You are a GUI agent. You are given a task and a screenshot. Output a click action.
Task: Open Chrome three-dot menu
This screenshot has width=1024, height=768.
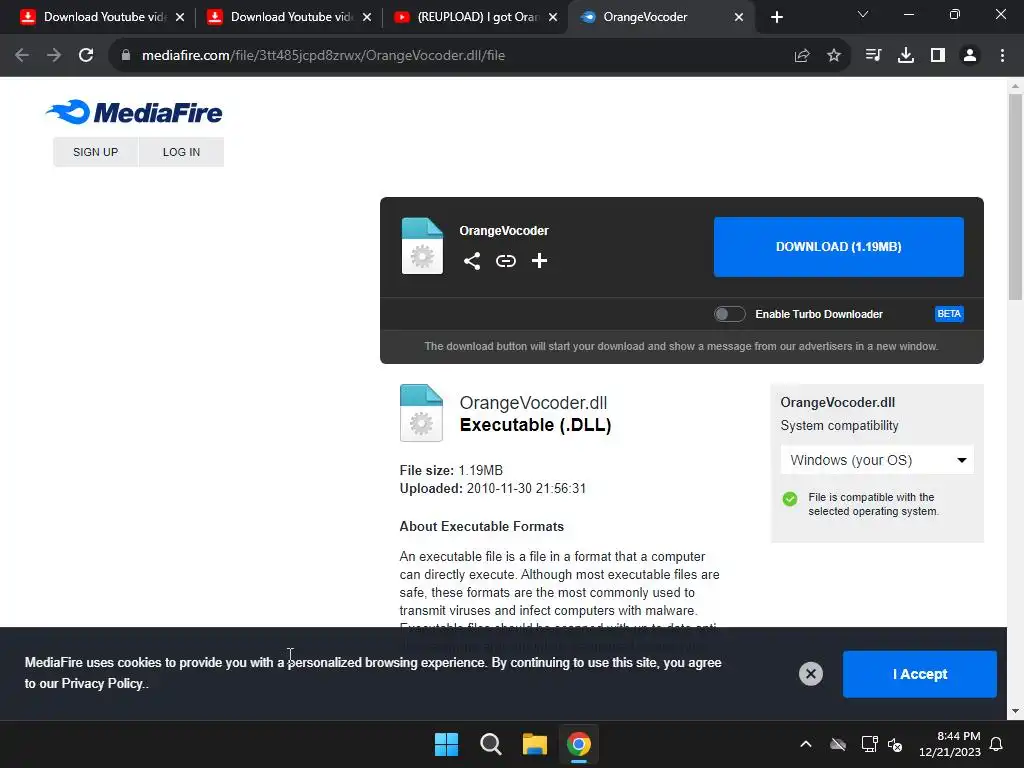point(1002,56)
